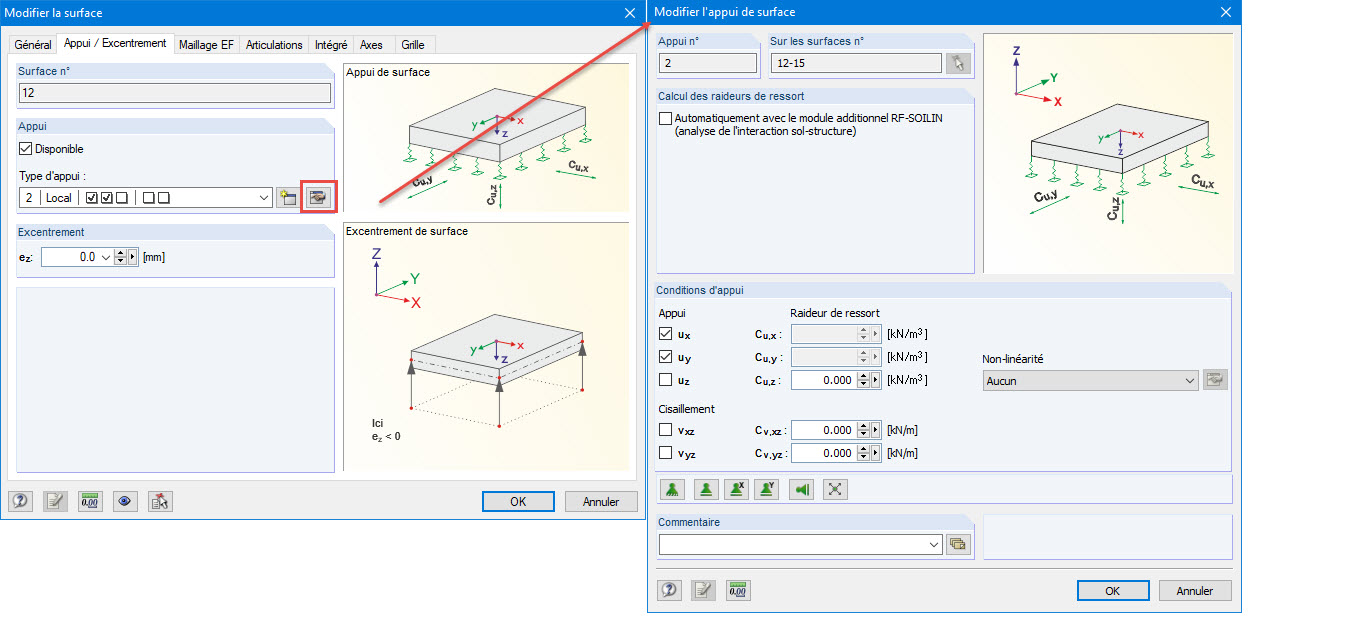1350x644 pixels.
Task: Open the Intégré tab
Action: [x=331, y=45]
